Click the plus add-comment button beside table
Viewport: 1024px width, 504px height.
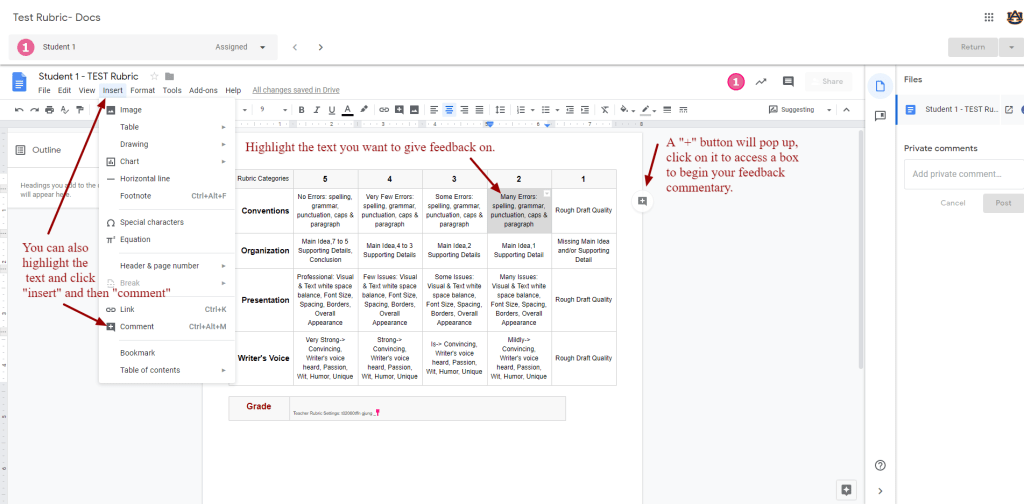[x=642, y=201]
